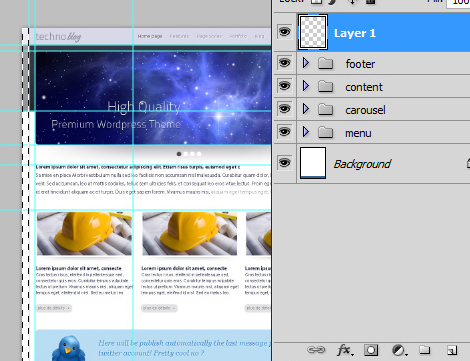The height and width of the screenshot is (361, 470).
Task: Click Page styles in the mockup navigation
Action: (x=209, y=36)
